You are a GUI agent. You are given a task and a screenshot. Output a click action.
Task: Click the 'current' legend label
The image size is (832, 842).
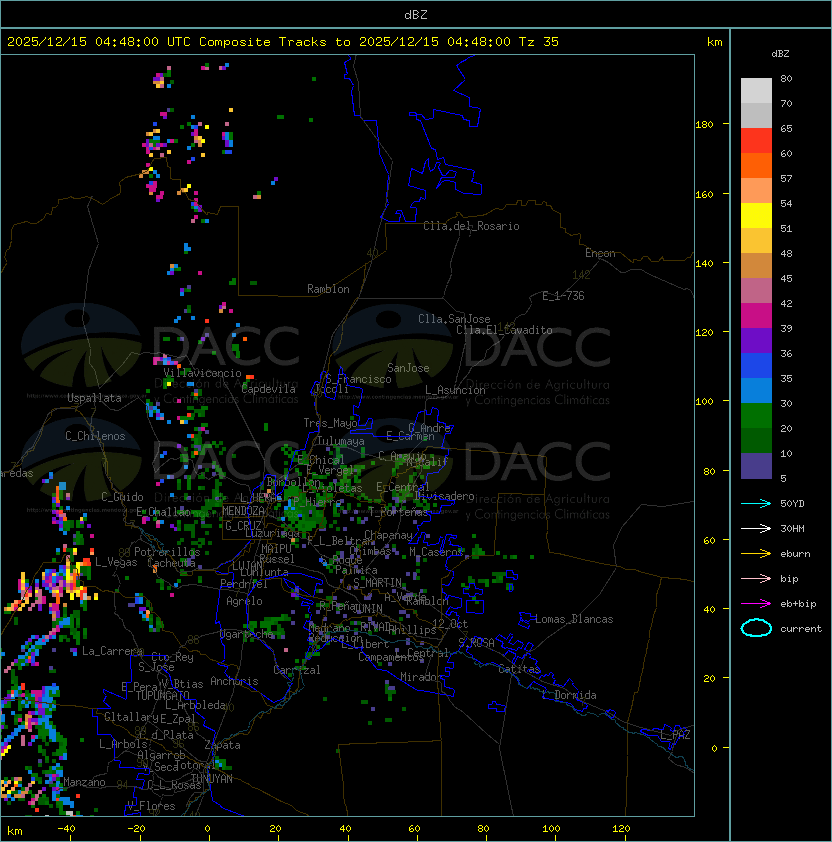[x=801, y=629]
